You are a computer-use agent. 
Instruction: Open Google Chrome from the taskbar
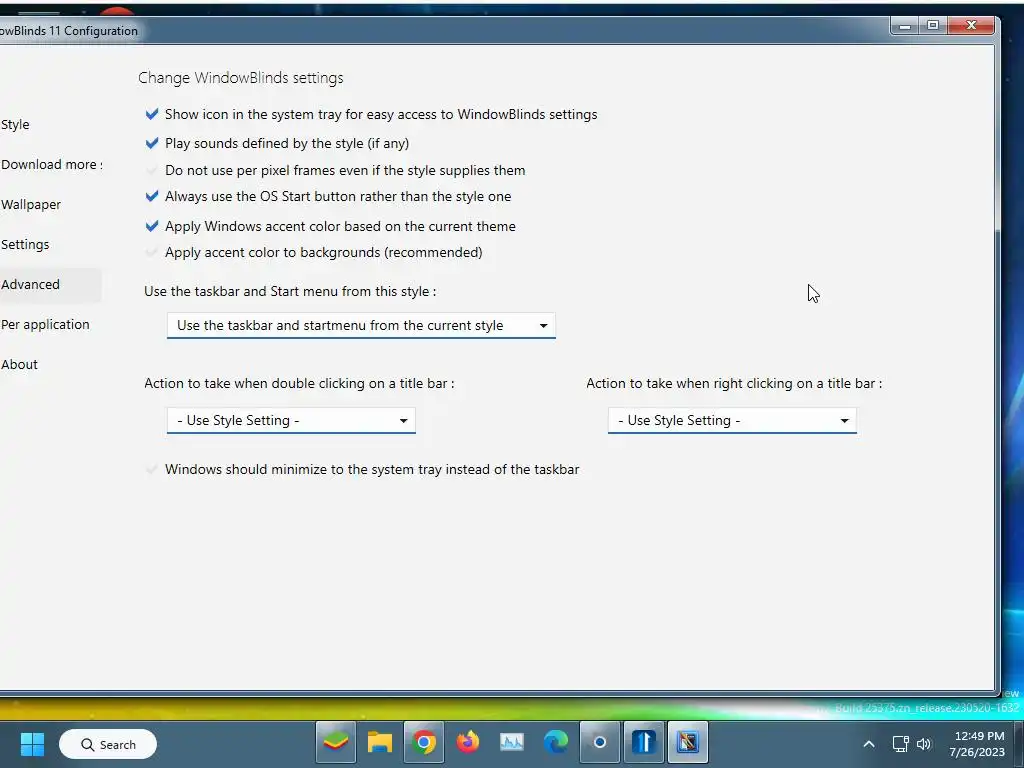coord(424,743)
